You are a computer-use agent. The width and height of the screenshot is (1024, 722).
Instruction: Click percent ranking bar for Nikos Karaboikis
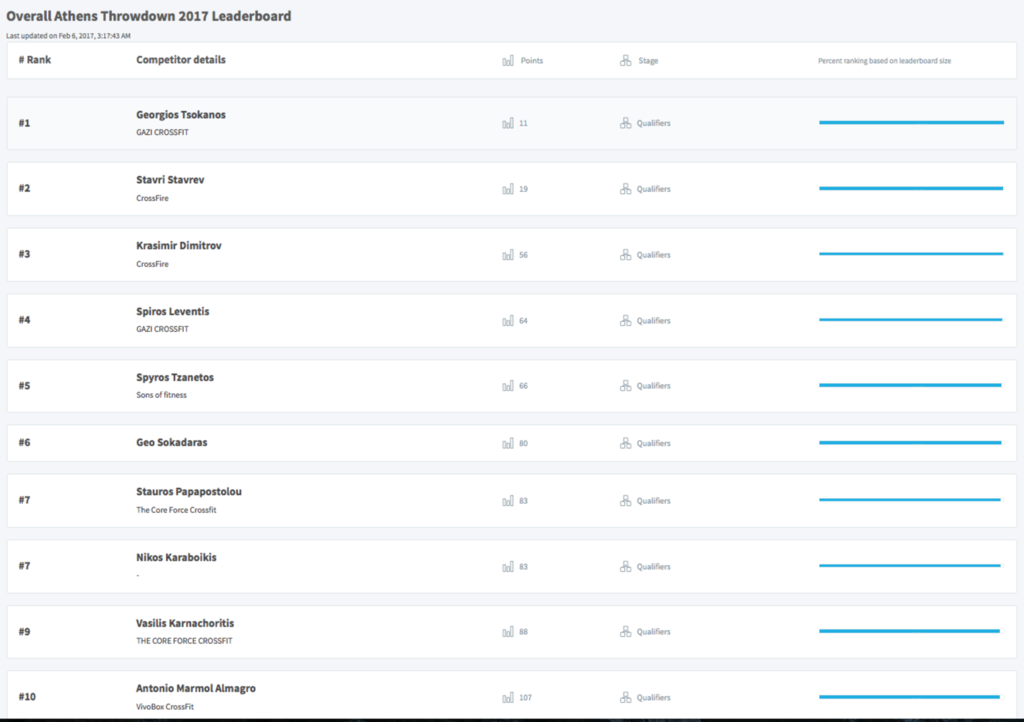910,566
